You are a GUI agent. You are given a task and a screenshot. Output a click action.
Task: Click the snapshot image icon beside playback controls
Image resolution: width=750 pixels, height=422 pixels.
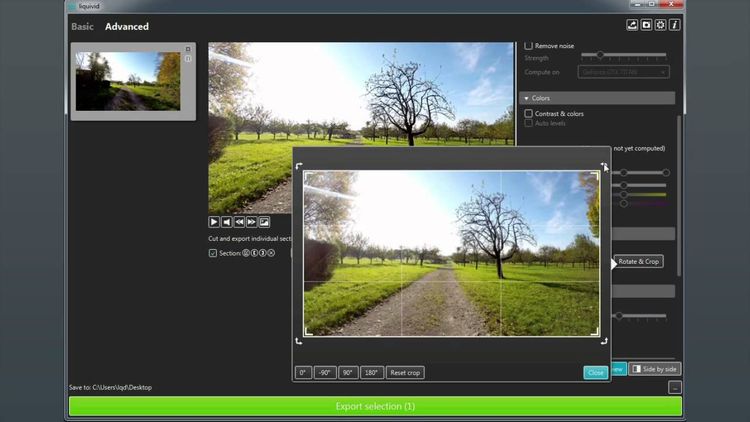pyautogui.click(x=264, y=222)
